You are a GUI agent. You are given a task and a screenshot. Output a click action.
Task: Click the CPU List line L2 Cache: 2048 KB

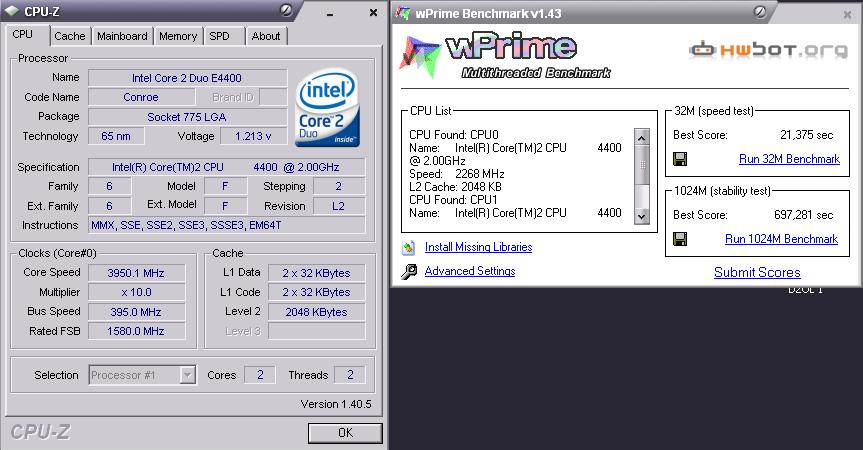[455, 187]
